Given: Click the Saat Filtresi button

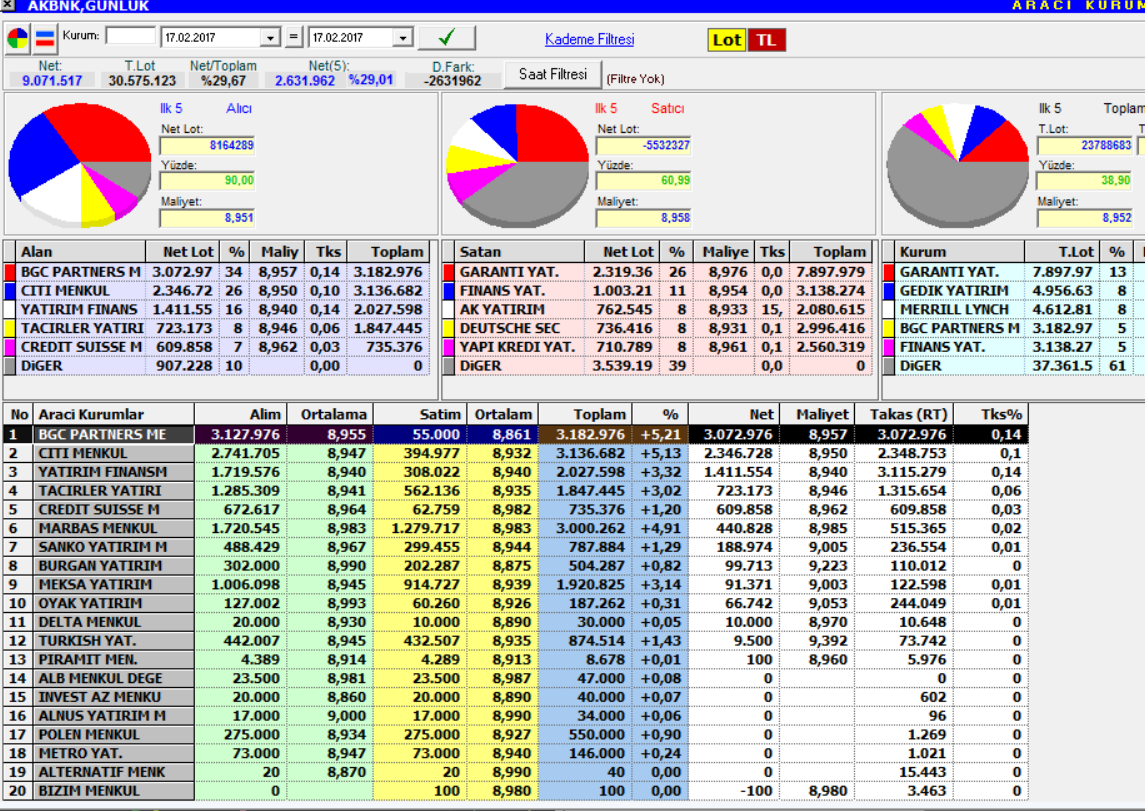Looking at the screenshot, I should coord(553,74).
